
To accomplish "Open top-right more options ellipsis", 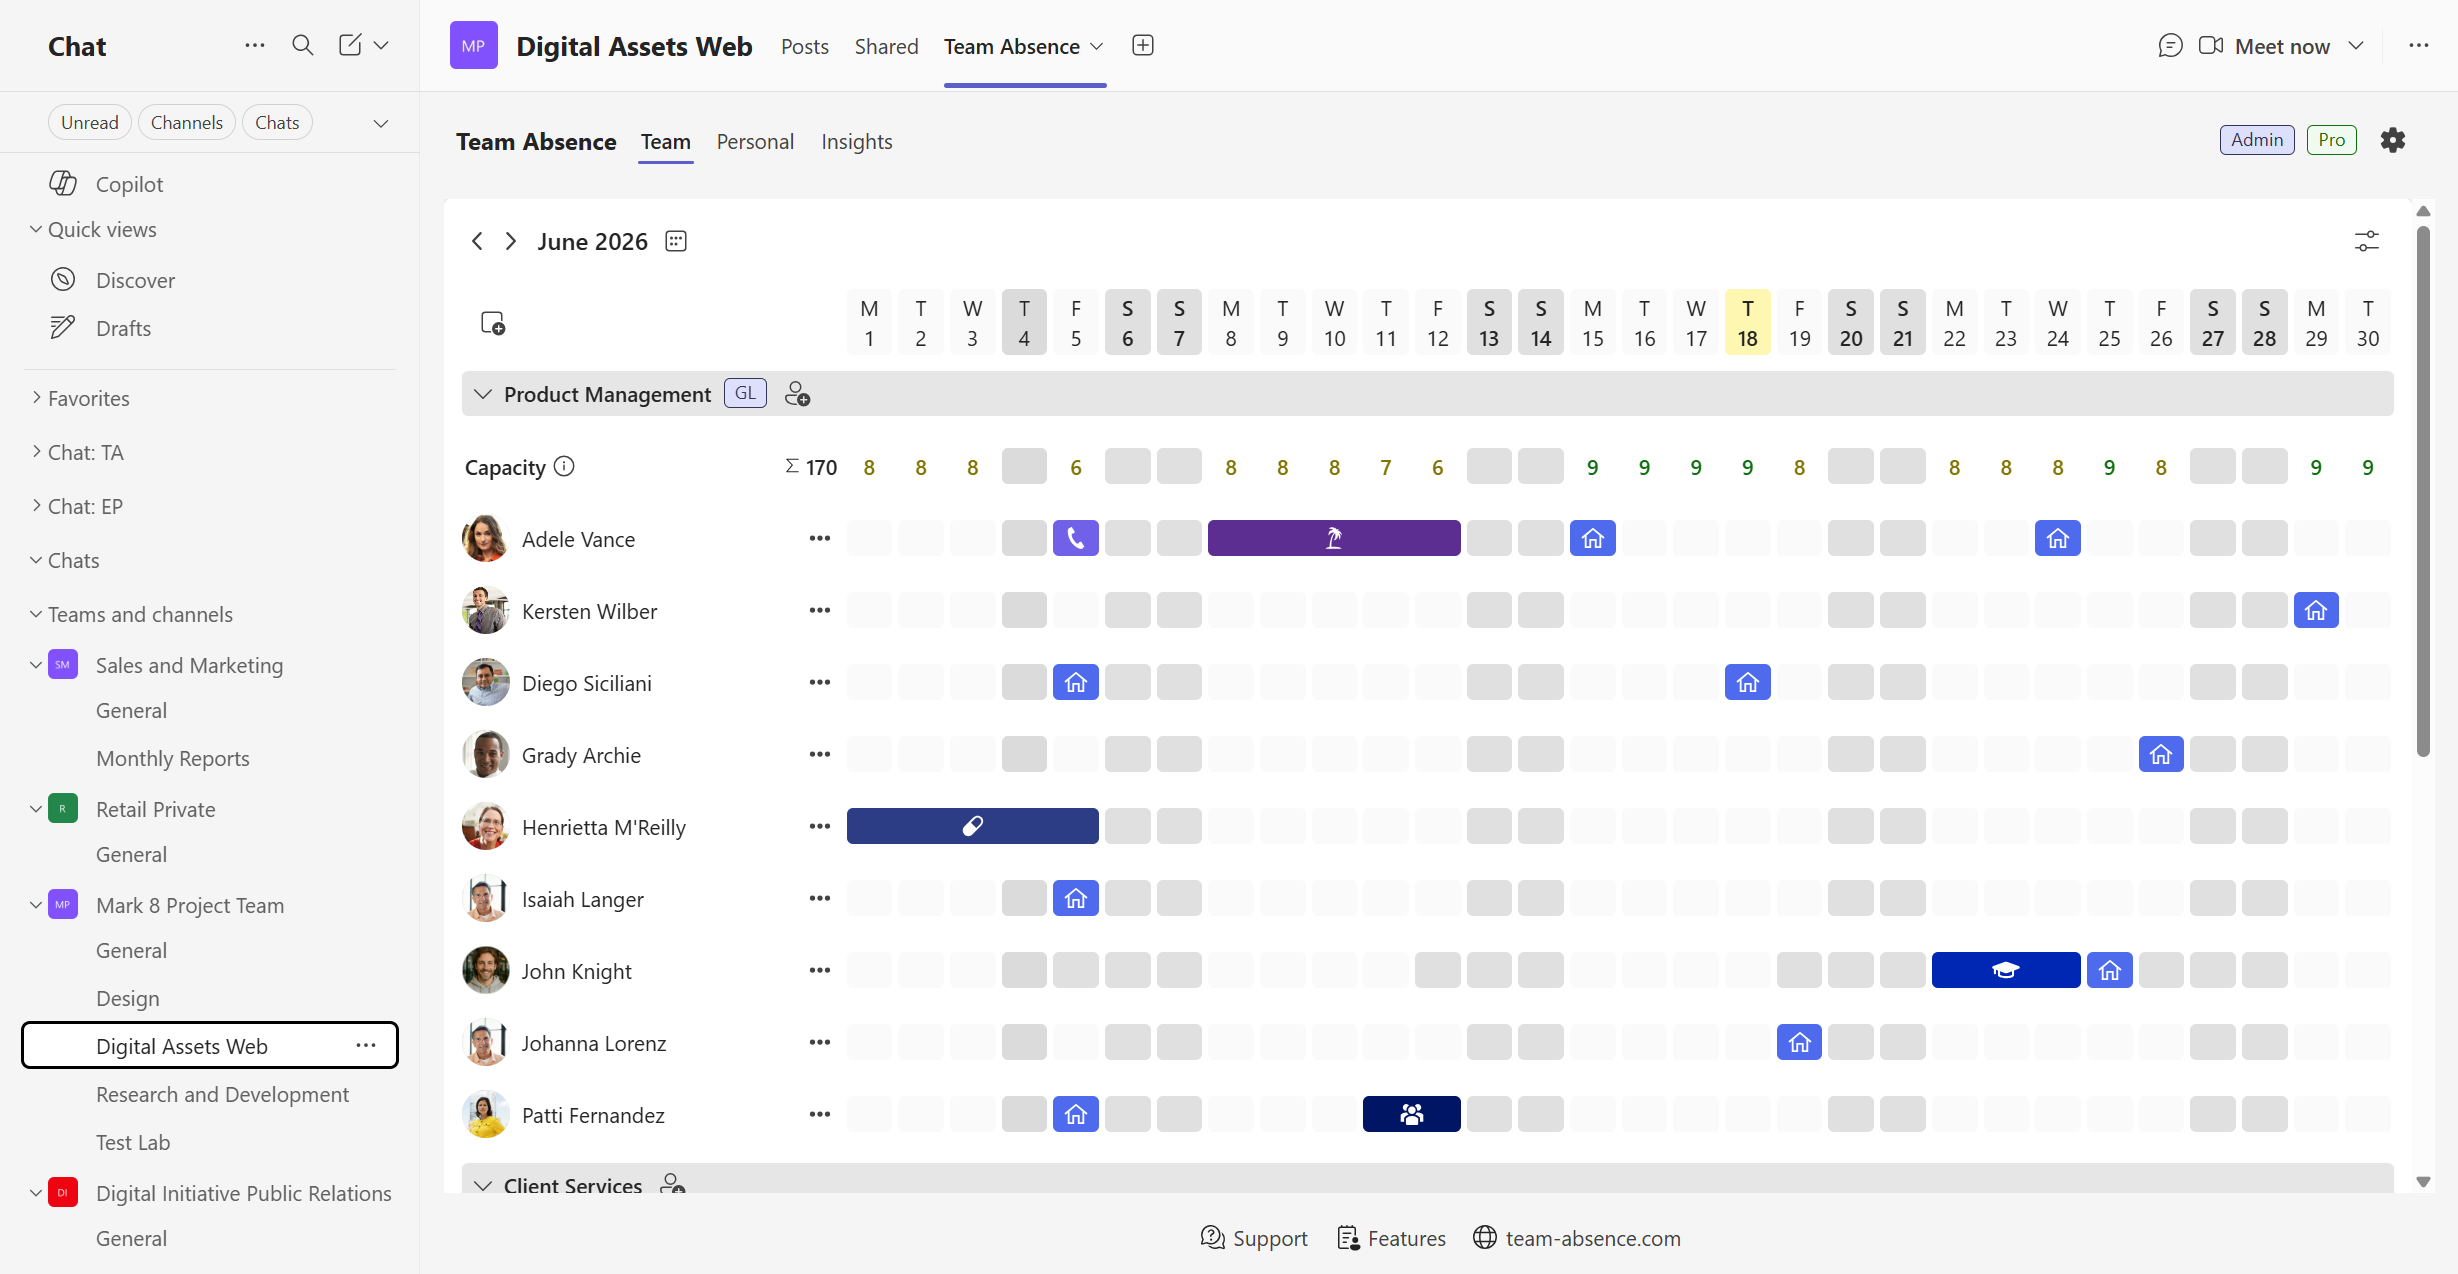I will pyautogui.click(x=2419, y=46).
